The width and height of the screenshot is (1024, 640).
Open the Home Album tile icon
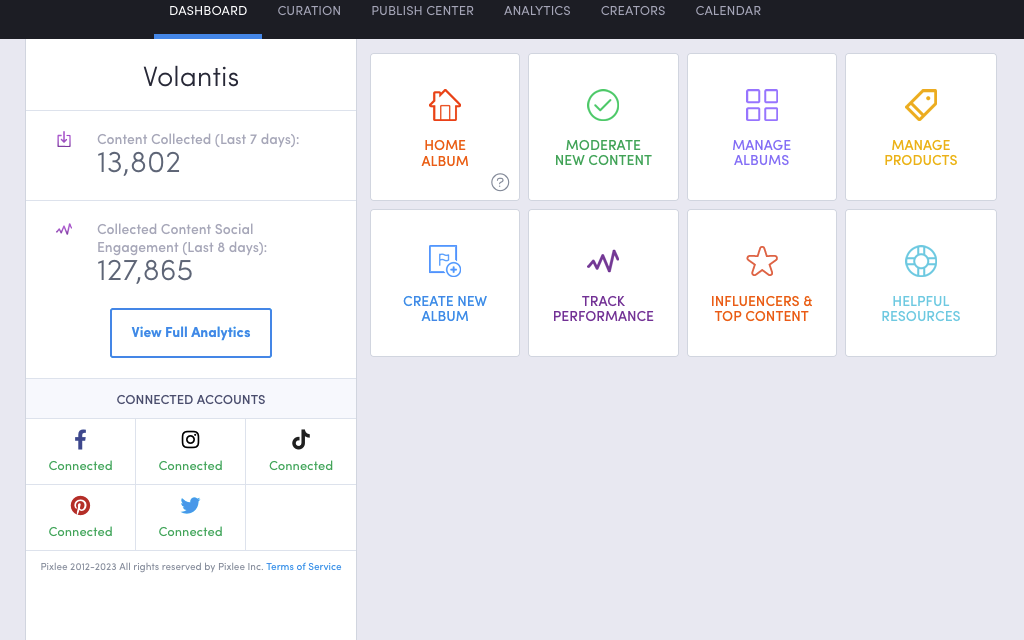[x=445, y=104]
